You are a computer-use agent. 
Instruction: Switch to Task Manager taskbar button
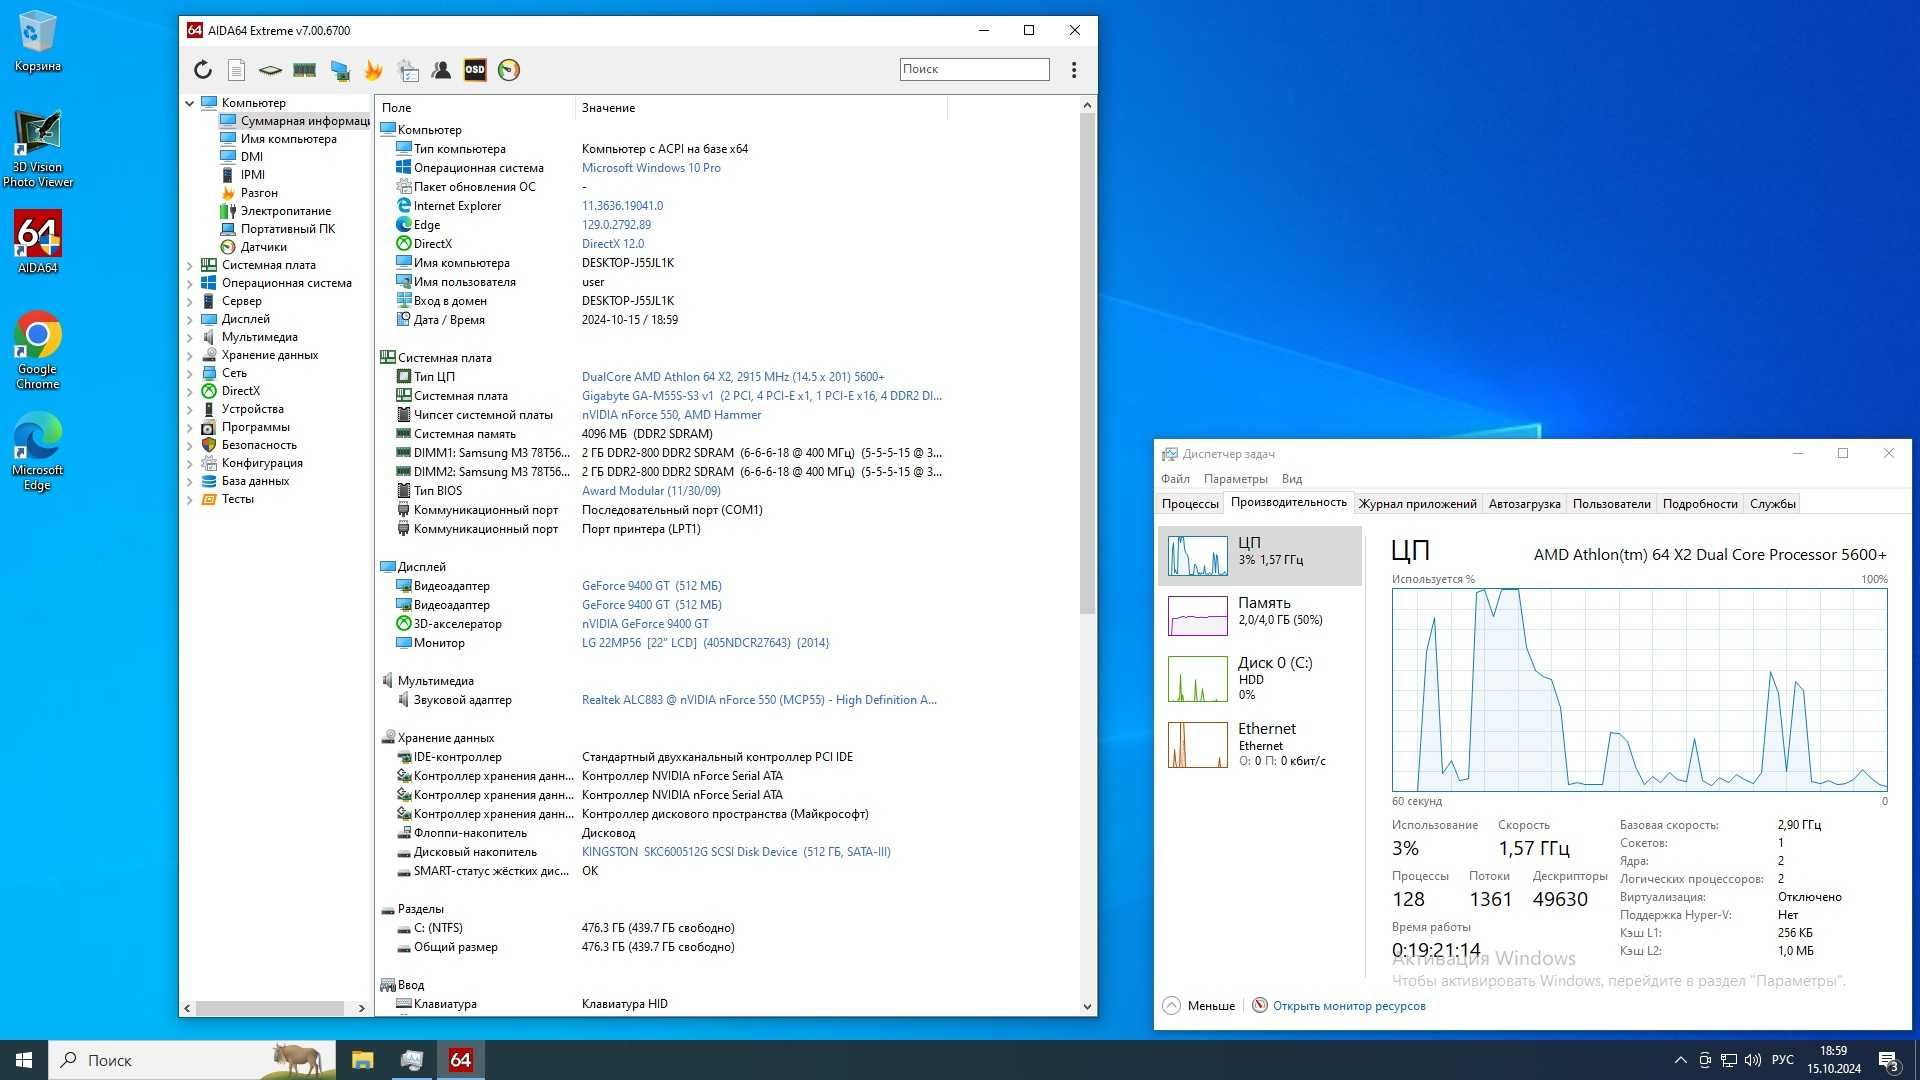pos(411,1060)
